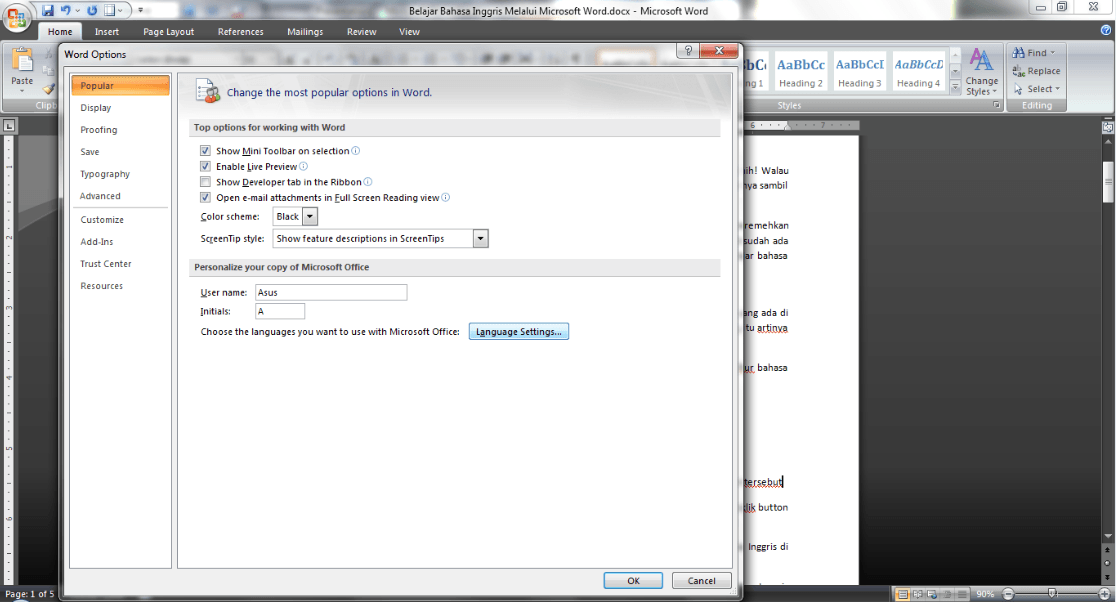Apply the Heading 3 style
This screenshot has height=602, width=1116.
click(x=860, y=71)
